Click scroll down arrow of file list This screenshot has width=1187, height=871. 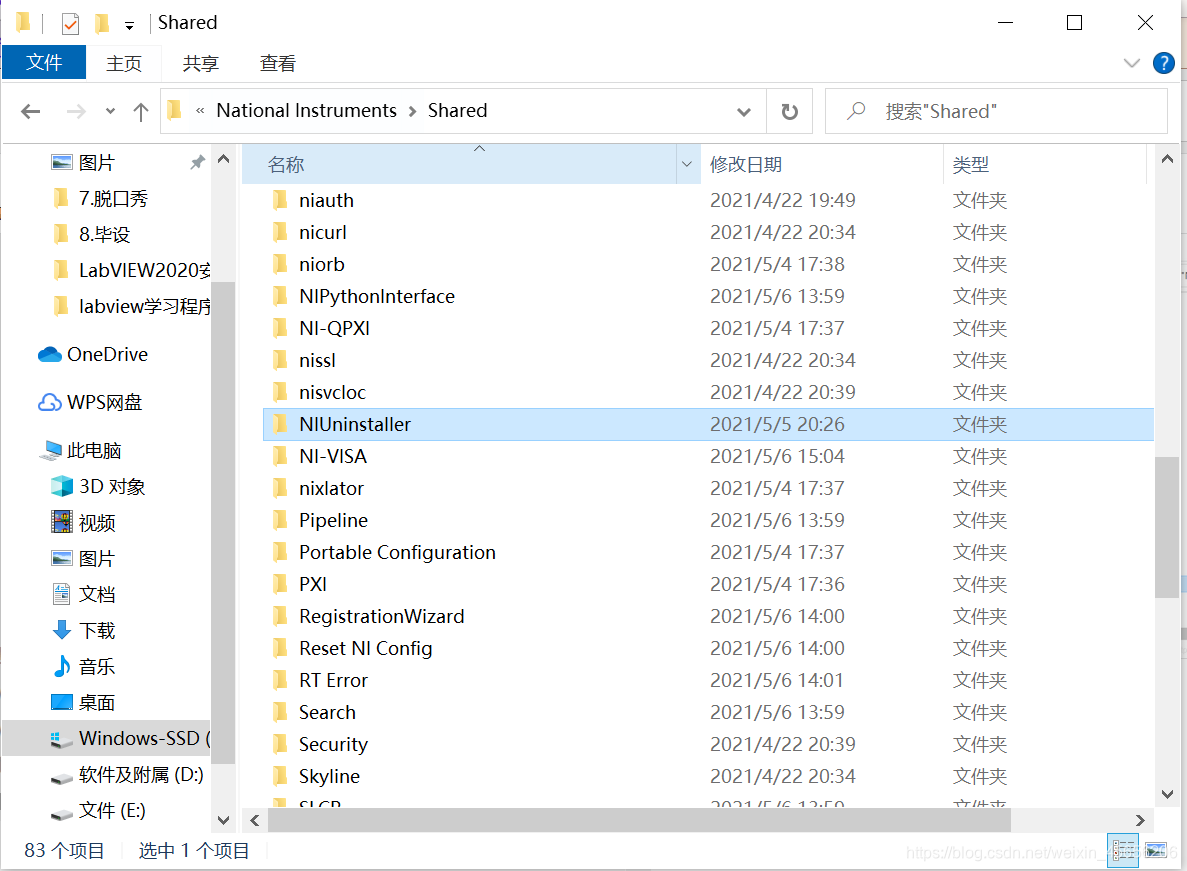1167,794
